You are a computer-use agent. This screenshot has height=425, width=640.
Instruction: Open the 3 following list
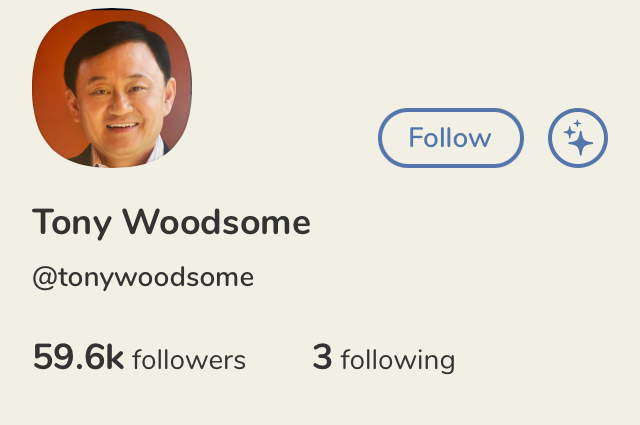point(384,358)
